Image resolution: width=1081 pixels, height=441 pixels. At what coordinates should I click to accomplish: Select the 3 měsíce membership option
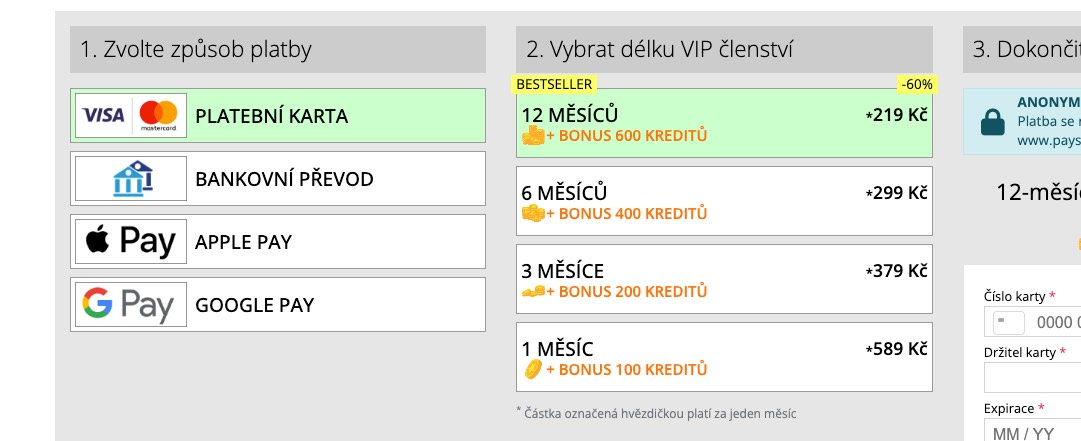[724, 279]
